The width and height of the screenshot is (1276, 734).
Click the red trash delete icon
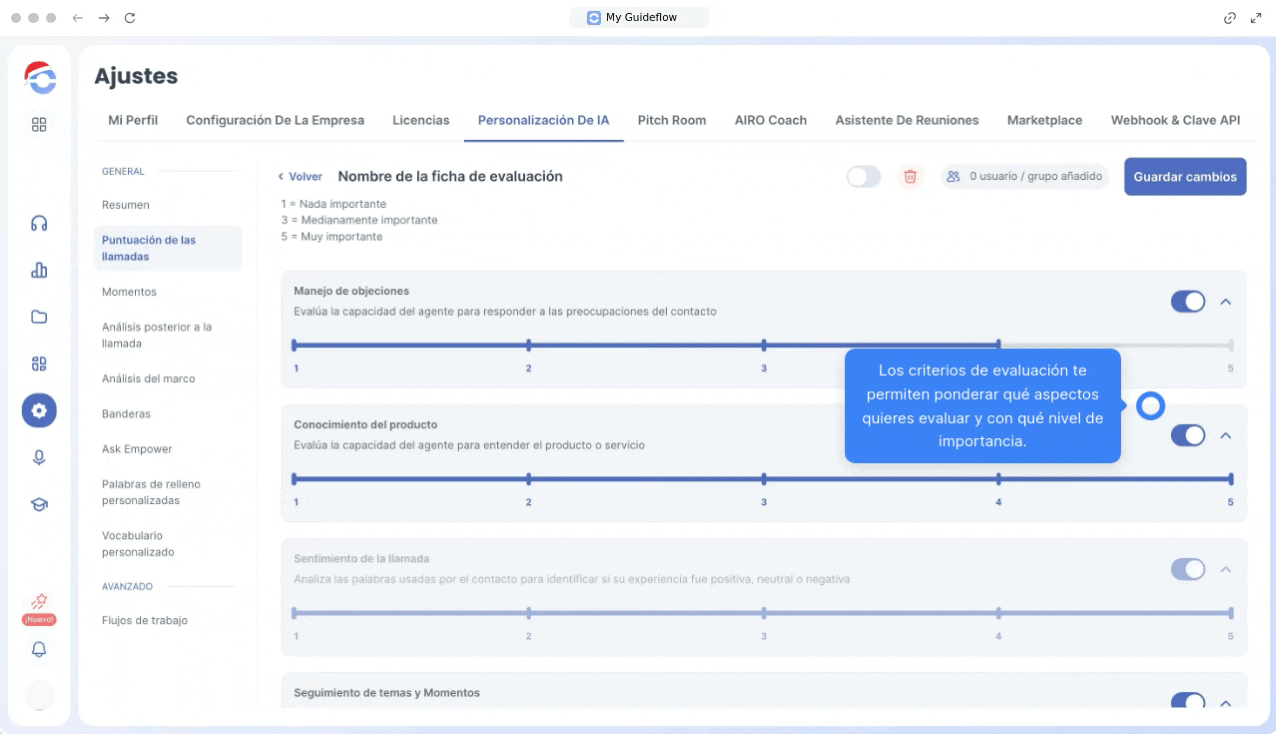pos(910,177)
